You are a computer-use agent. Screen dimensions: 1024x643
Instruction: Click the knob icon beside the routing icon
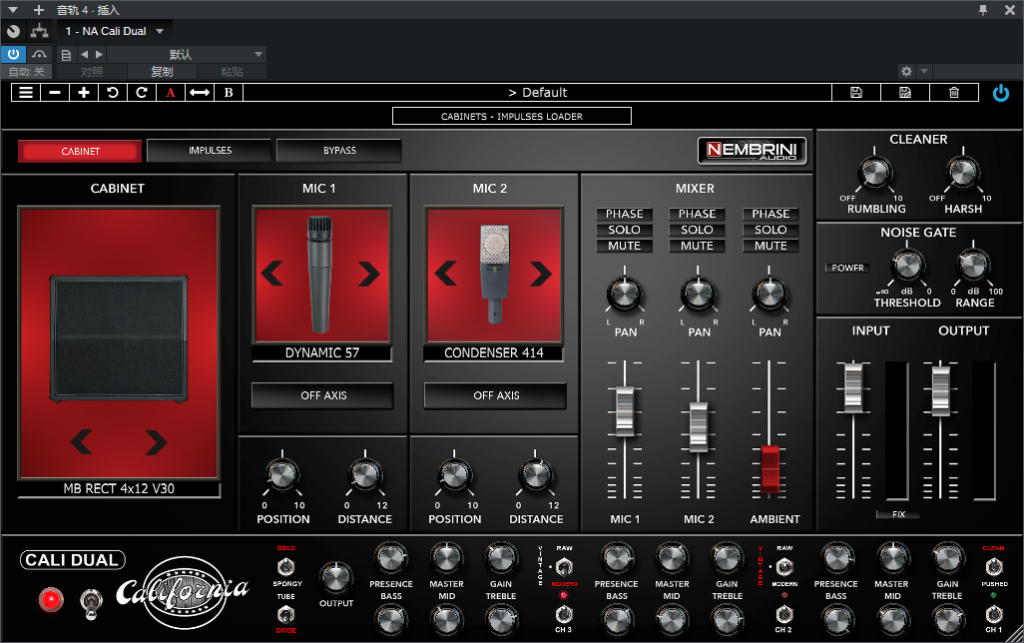13,31
